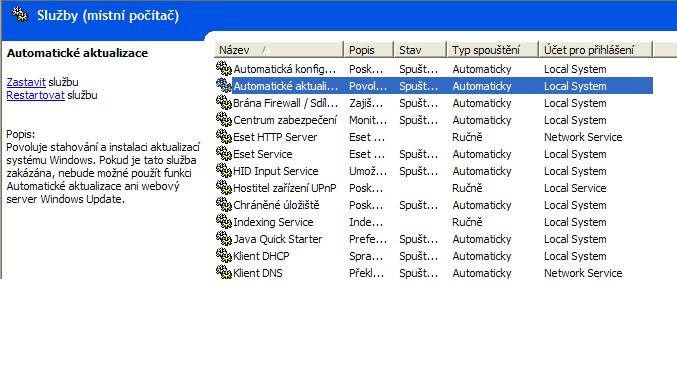The width and height of the screenshot is (677, 384).
Task: Select the Chráněné úložiště service row
Action: pos(433,205)
